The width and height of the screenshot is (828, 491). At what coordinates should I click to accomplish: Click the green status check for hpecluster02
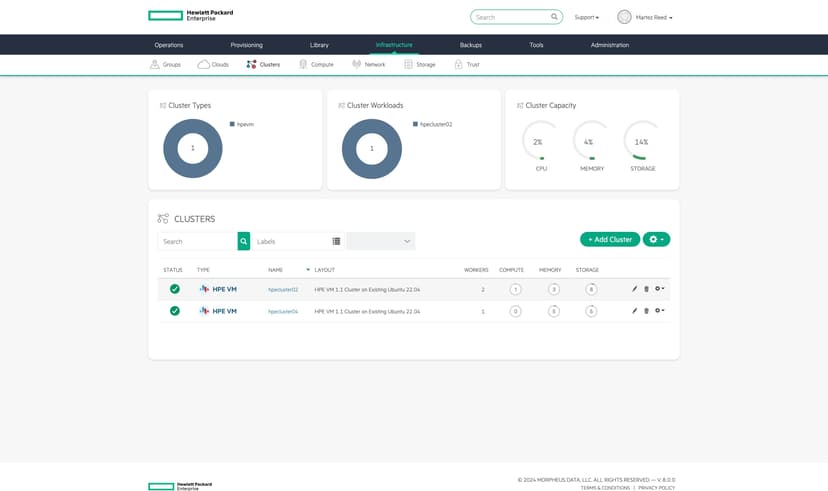point(175,289)
